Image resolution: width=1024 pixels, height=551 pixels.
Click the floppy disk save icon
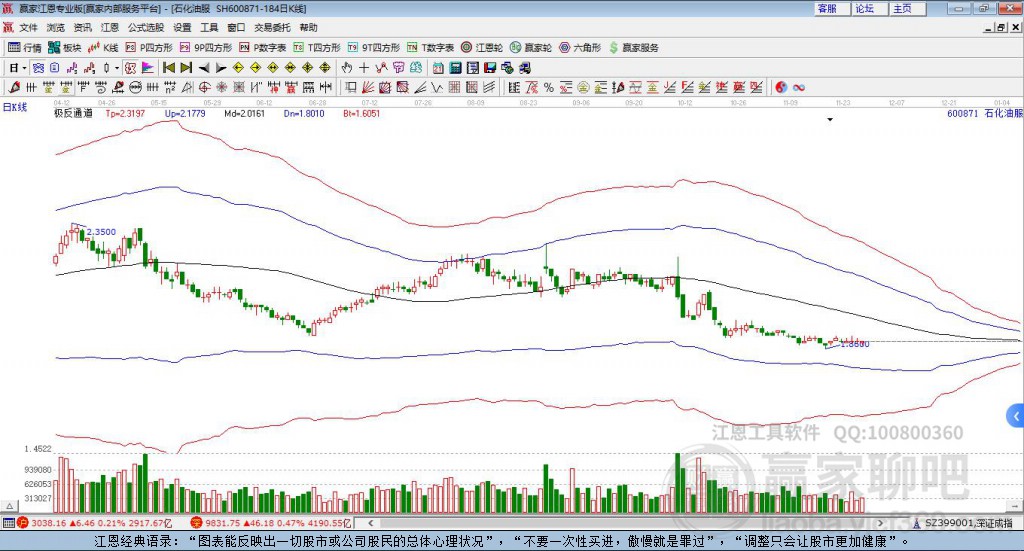tap(490, 68)
